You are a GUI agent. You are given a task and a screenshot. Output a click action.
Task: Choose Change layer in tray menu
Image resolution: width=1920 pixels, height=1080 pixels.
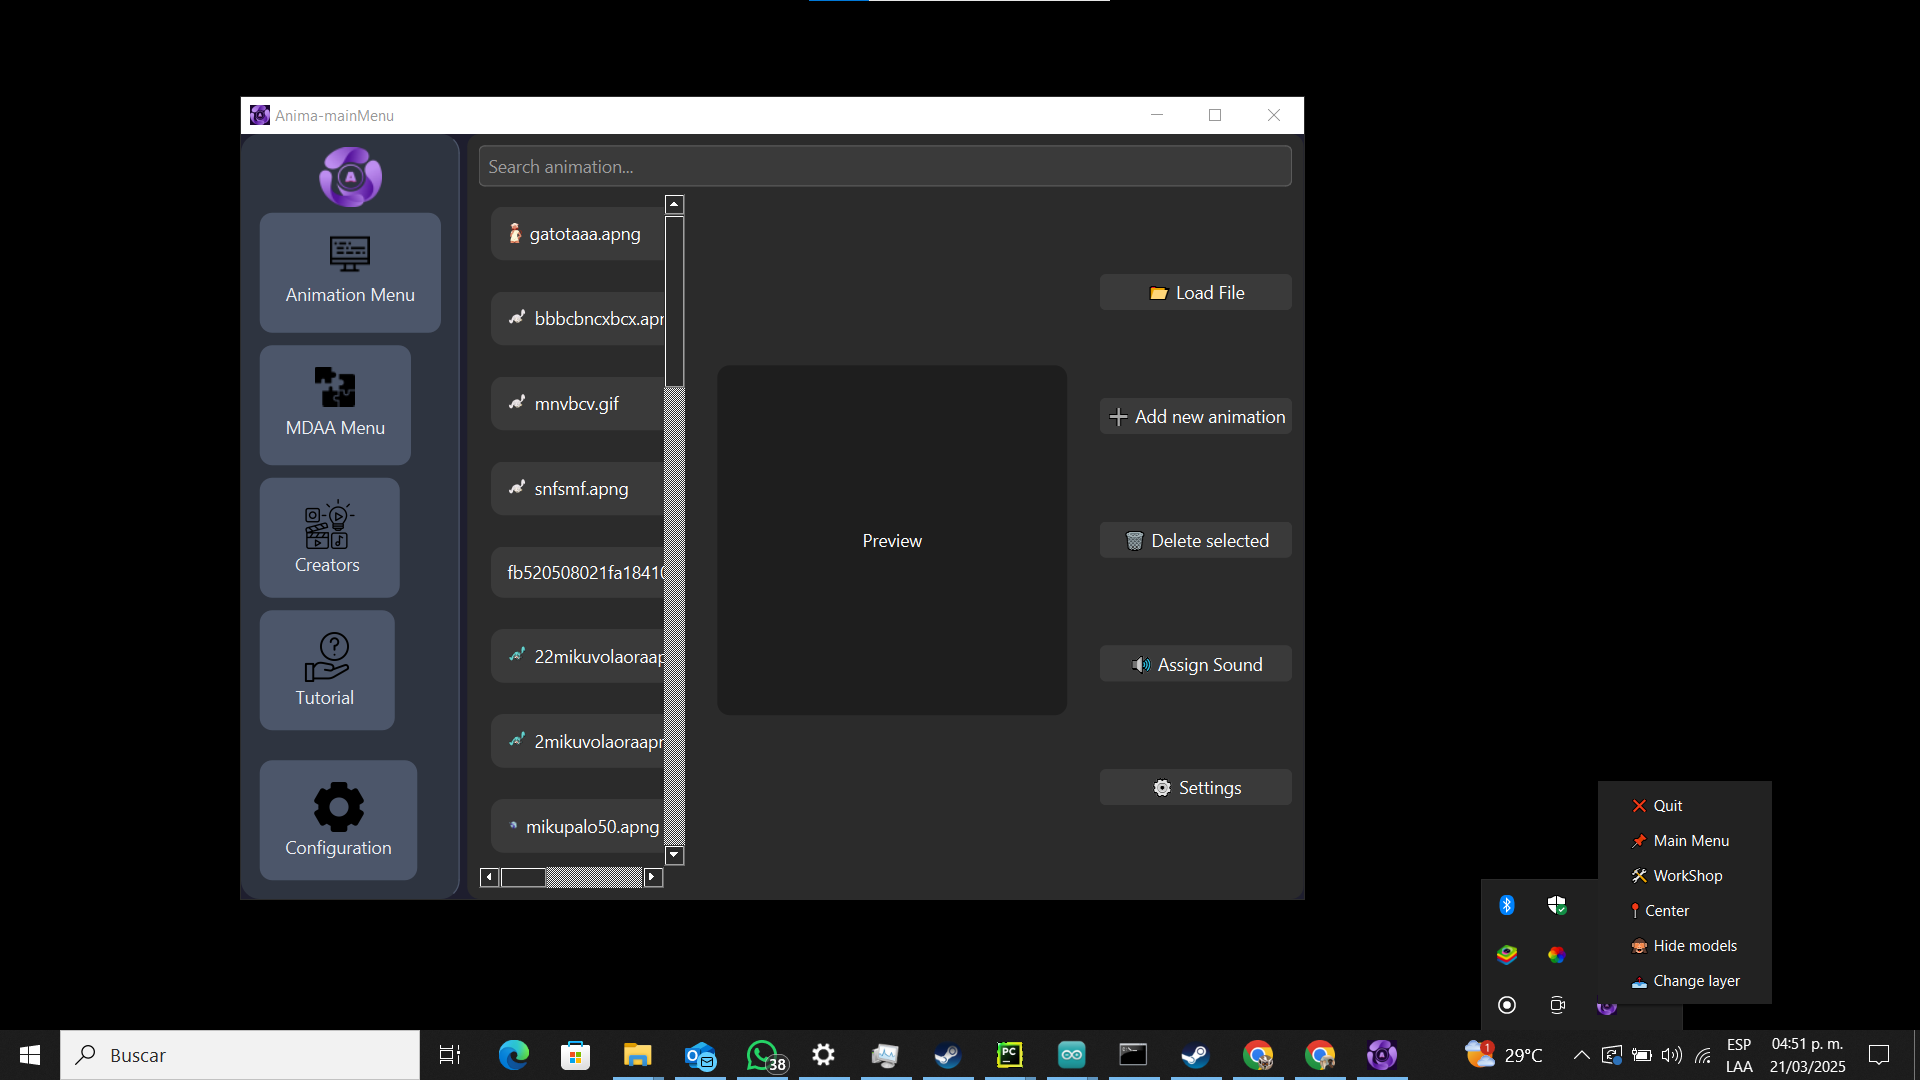[x=1696, y=981]
